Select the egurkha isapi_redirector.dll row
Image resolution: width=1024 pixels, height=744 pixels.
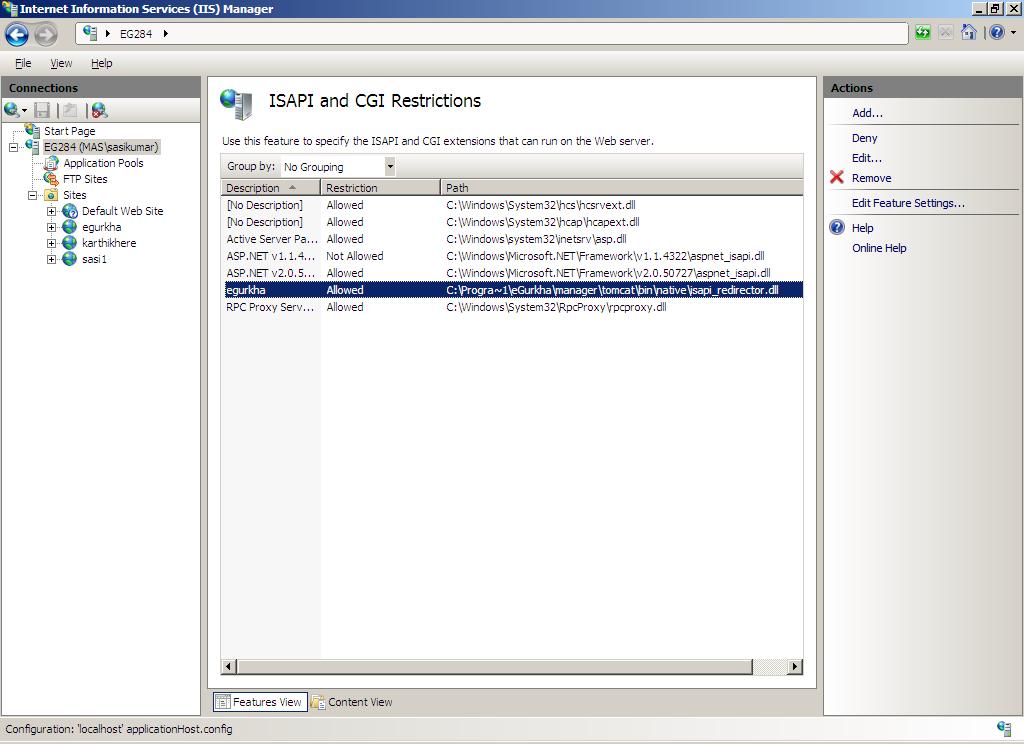(x=512, y=290)
